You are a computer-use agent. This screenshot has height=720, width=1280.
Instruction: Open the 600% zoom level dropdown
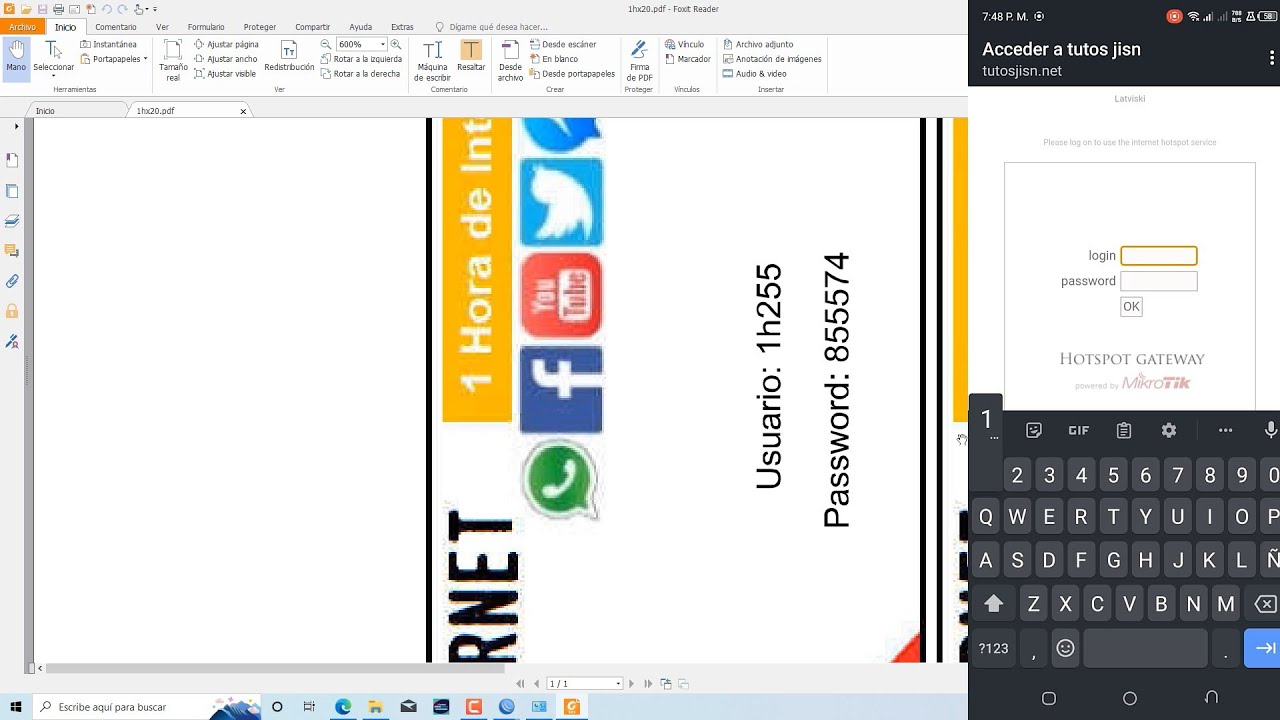click(x=382, y=45)
